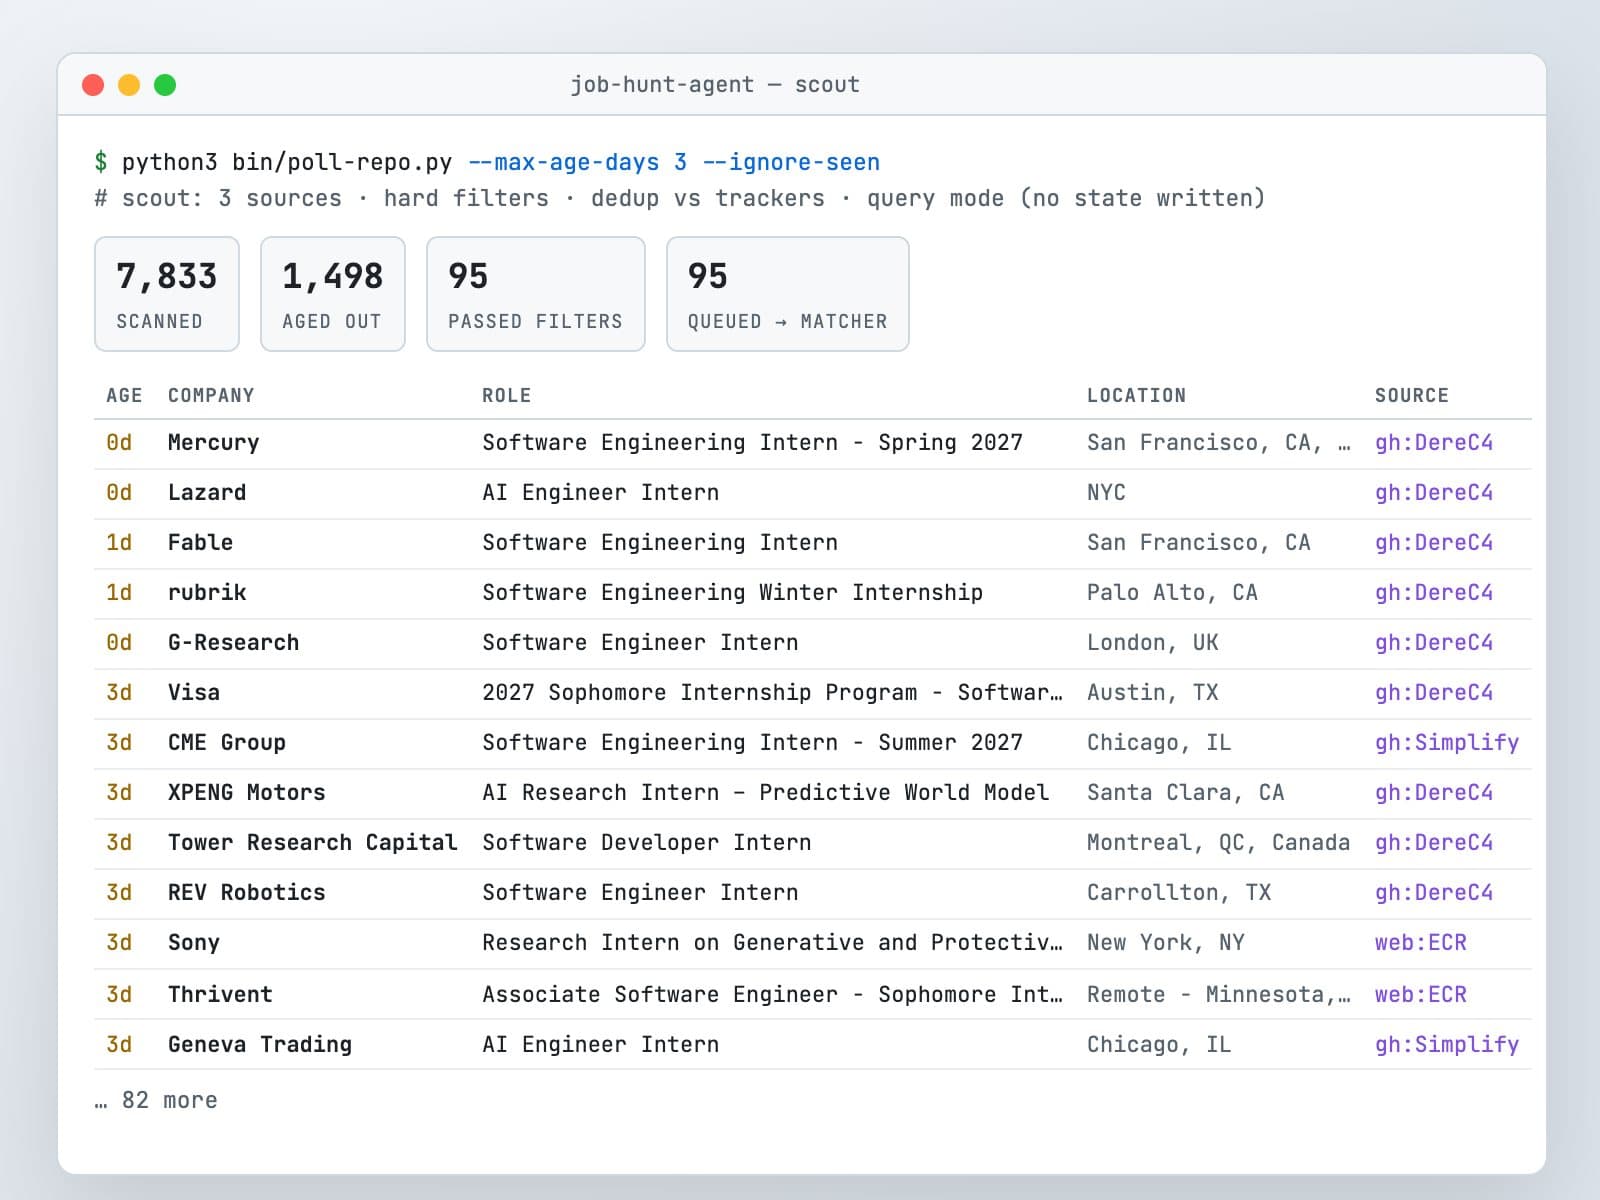Click the 'Palo Alto, CA' location

point(1172,593)
